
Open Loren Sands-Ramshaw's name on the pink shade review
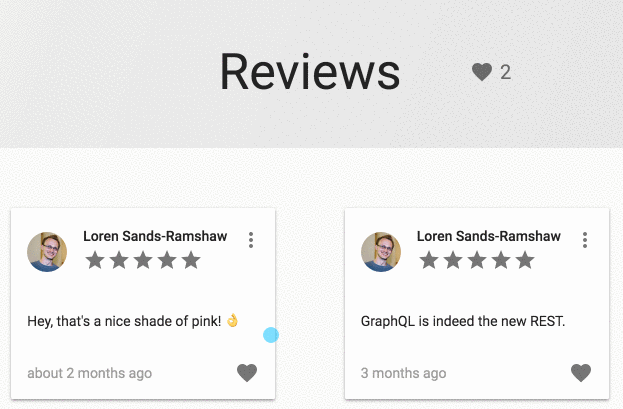pos(155,236)
